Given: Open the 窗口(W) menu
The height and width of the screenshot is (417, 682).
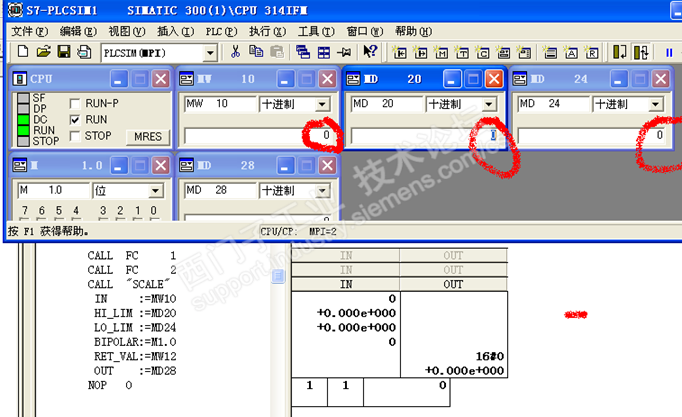Looking at the screenshot, I should pyautogui.click(x=365, y=31).
